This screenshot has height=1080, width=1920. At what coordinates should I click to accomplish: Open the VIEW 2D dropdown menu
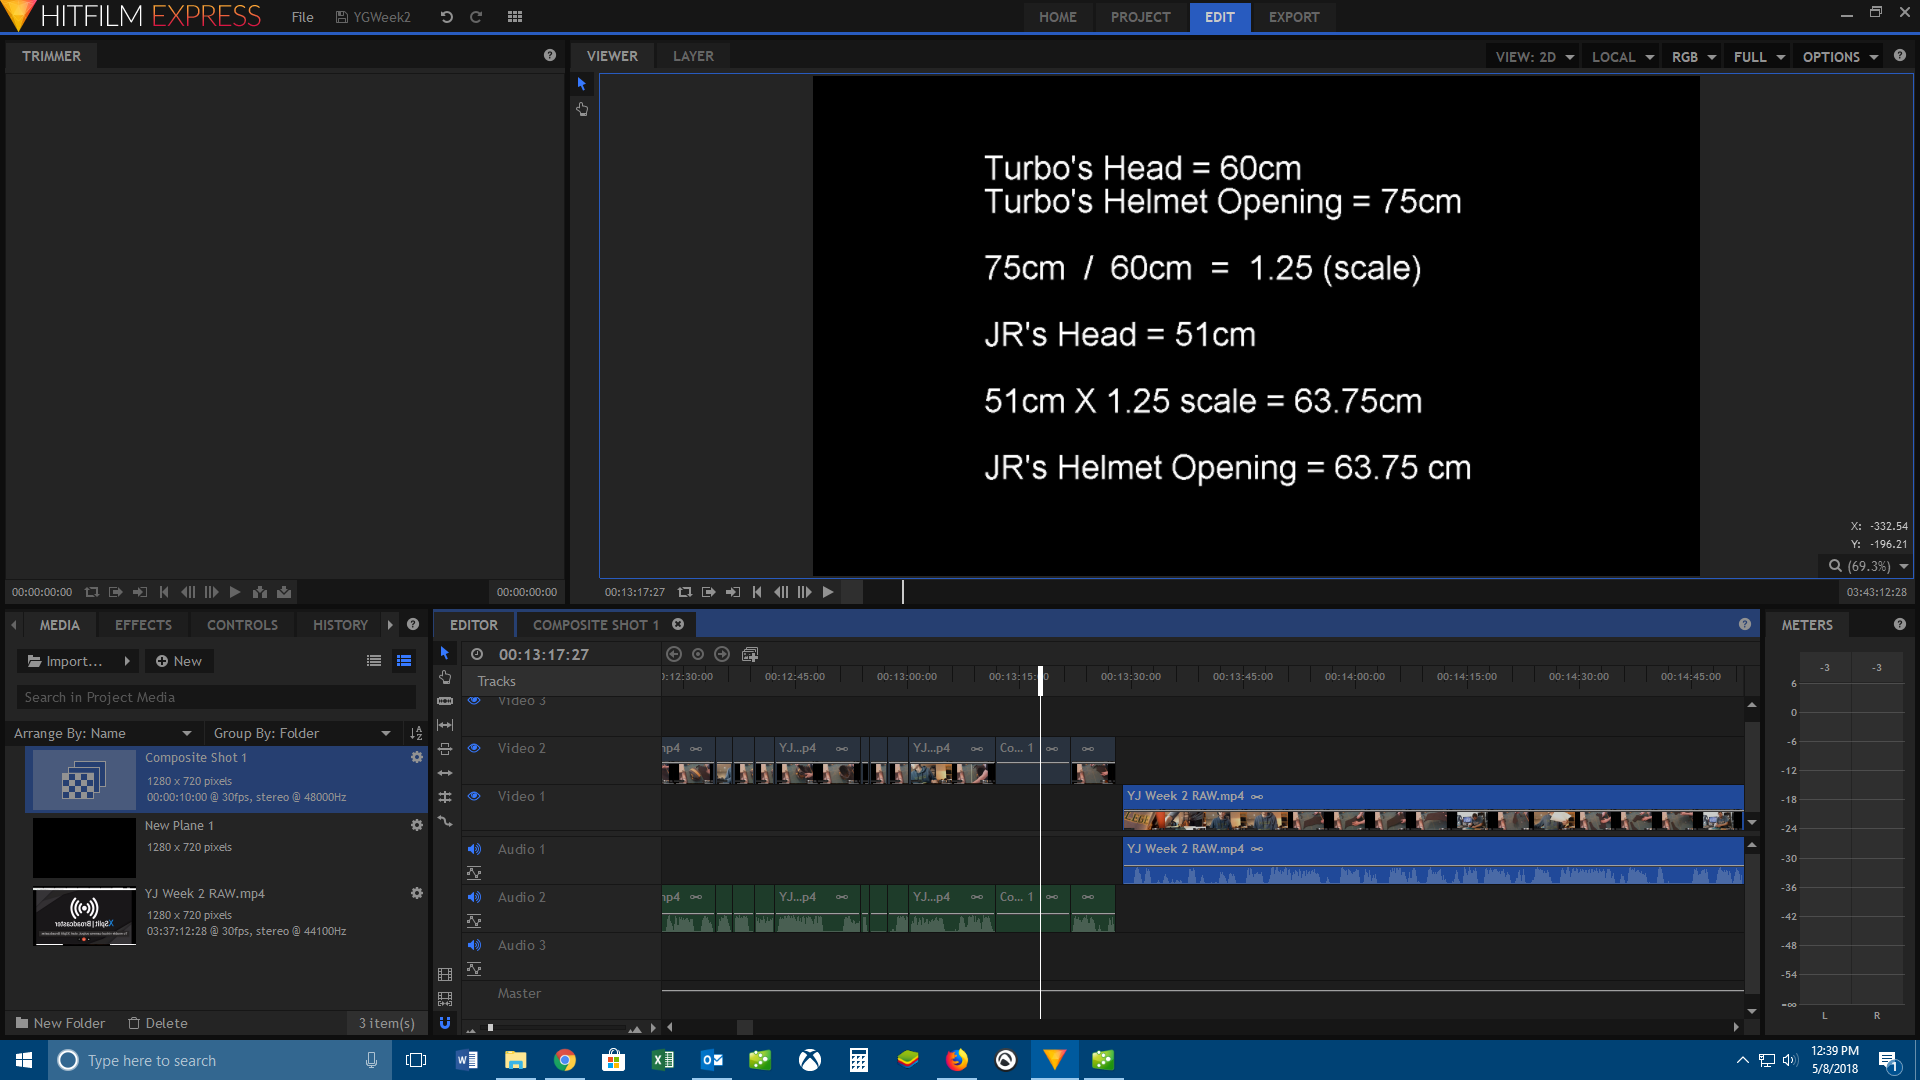tap(1534, 55)
